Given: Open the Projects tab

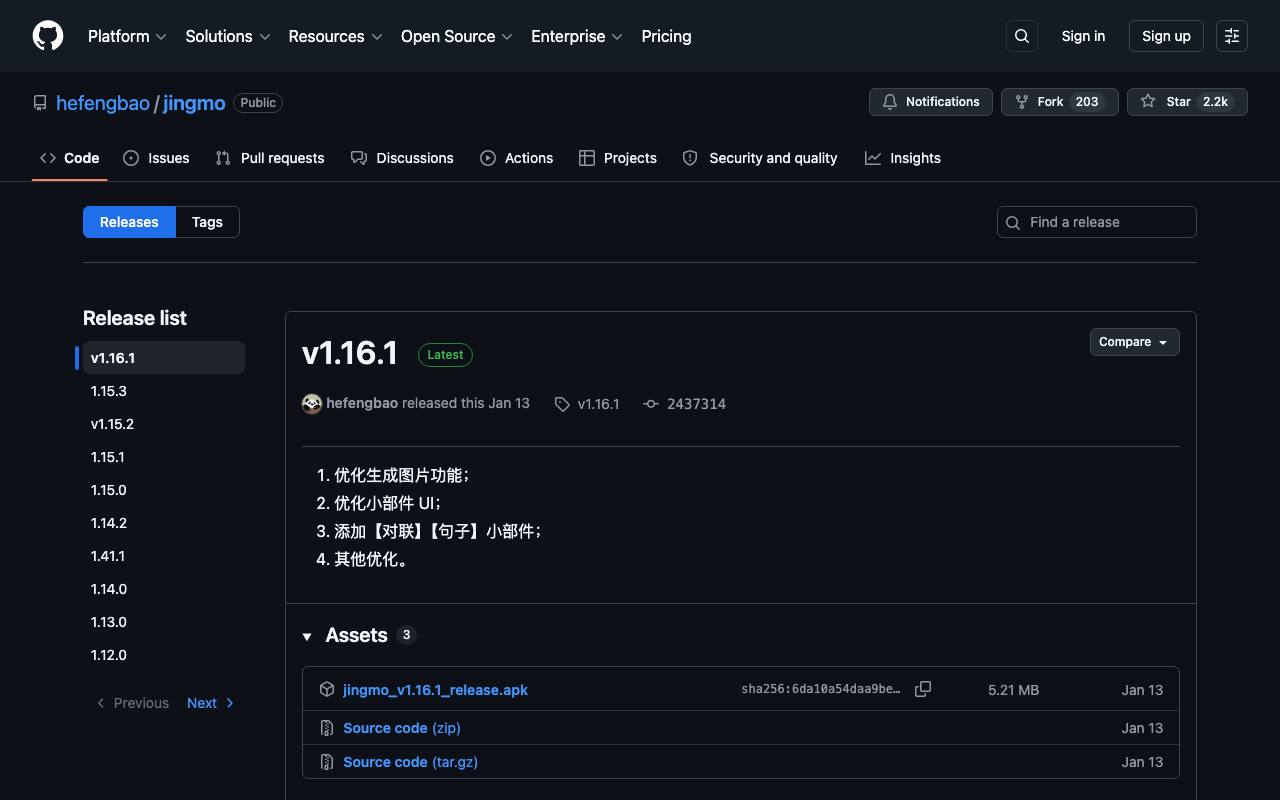Looking at the screenshot, I should pyautogui.click(x=618, y=158).
